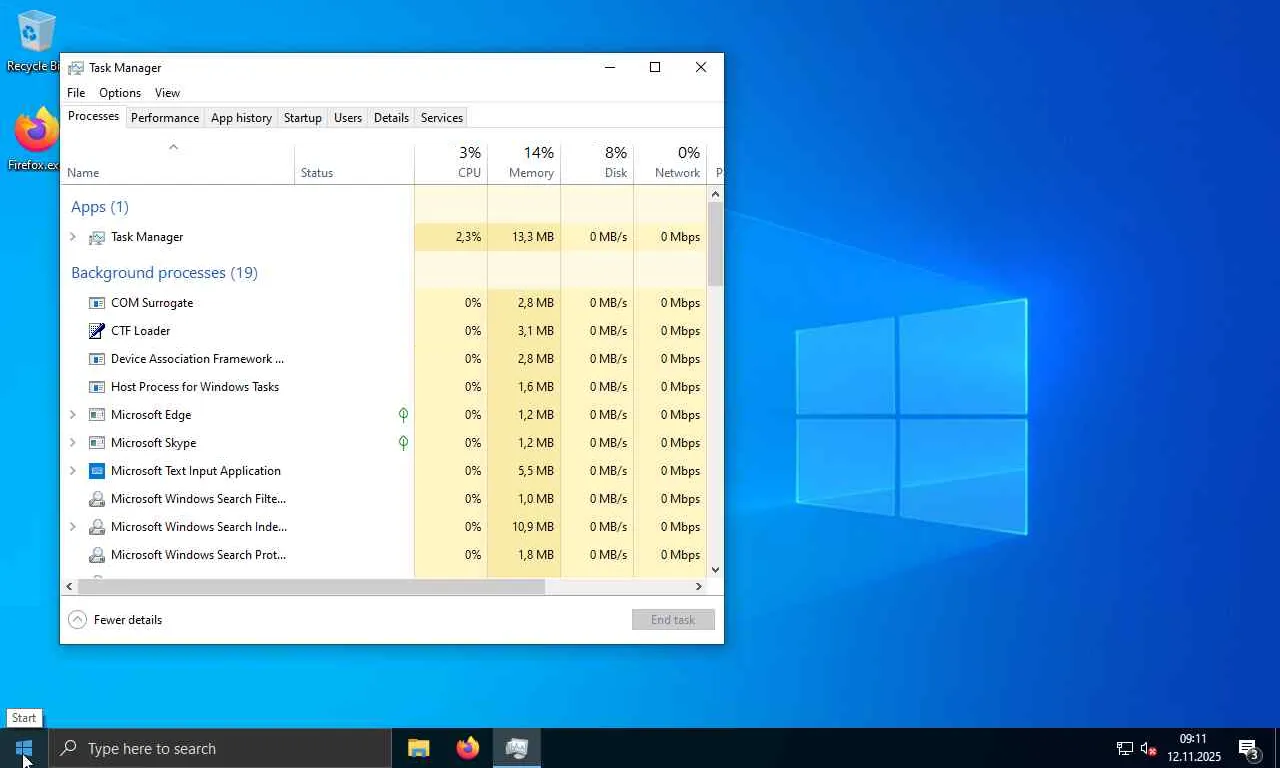
Task: Expand the Microsoft Edge process group
Action: pos(73,415)
